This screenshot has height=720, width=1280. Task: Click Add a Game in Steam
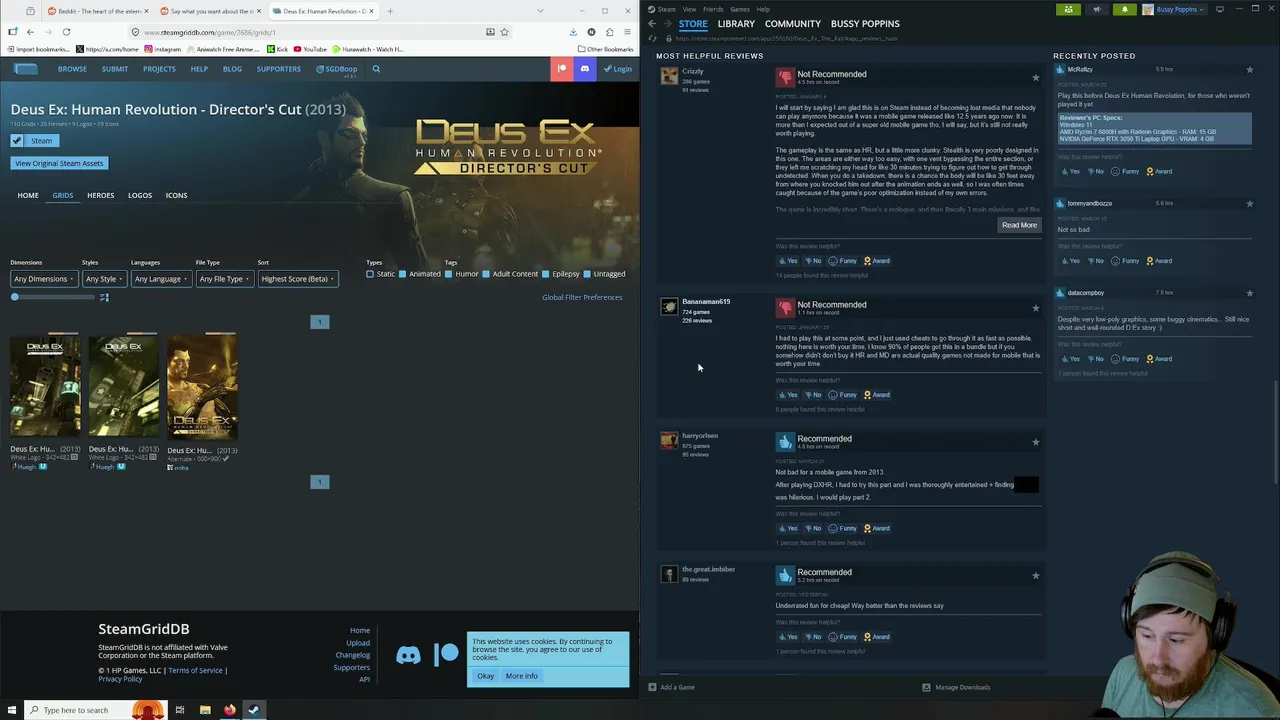point(671,687)
